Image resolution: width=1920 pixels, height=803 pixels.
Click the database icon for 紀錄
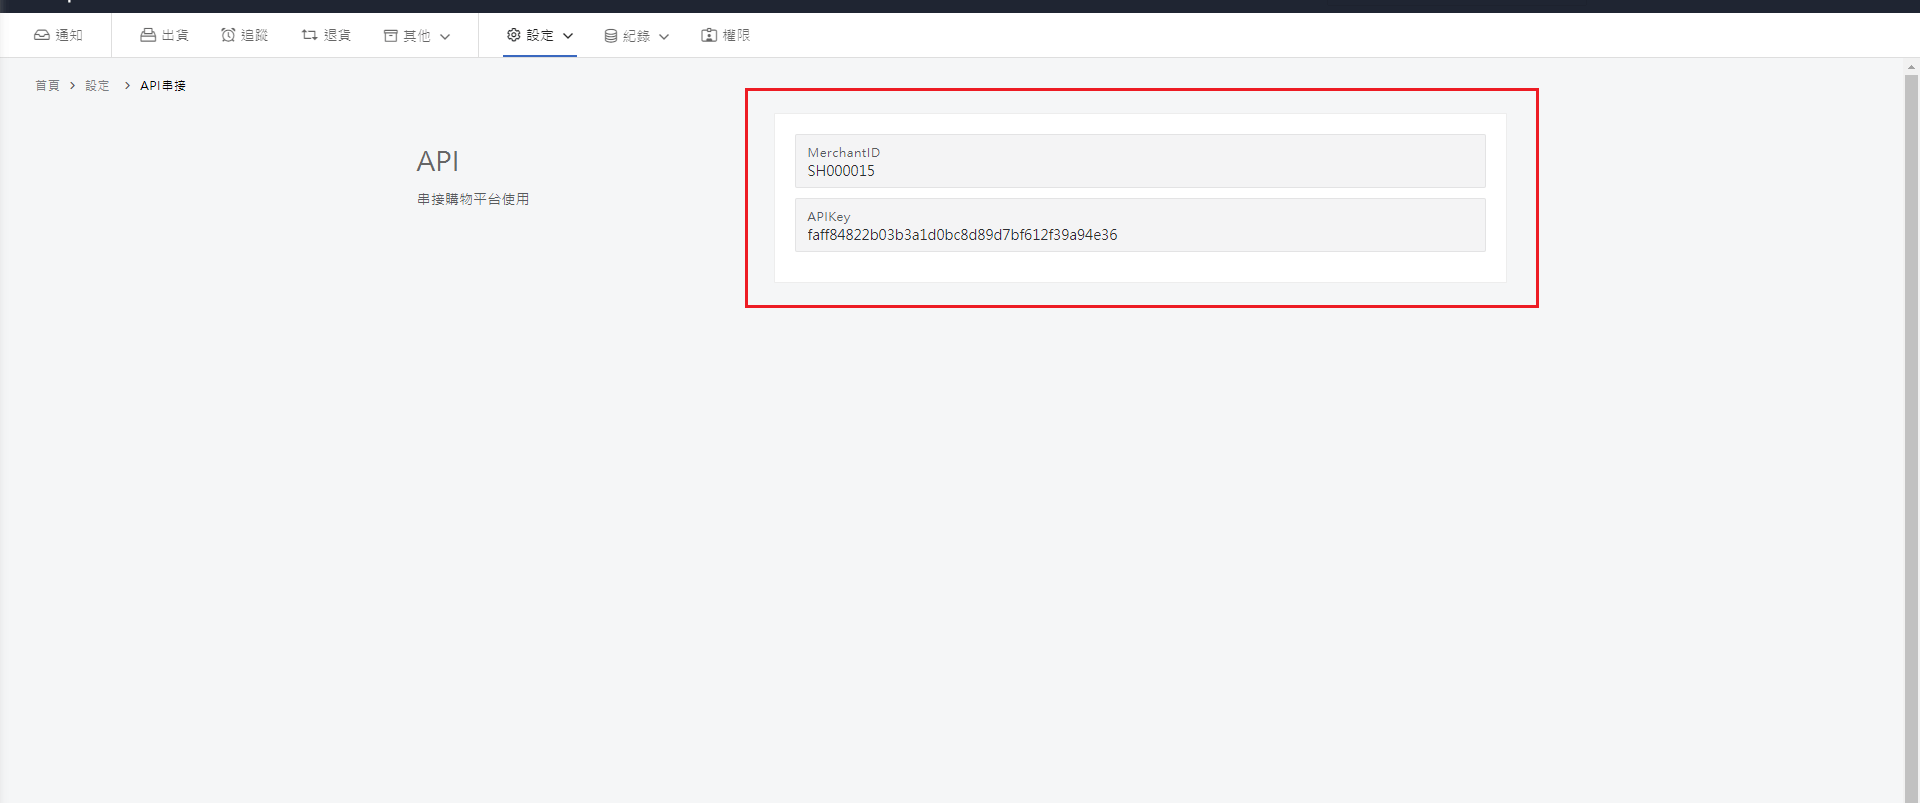(610, 36)
